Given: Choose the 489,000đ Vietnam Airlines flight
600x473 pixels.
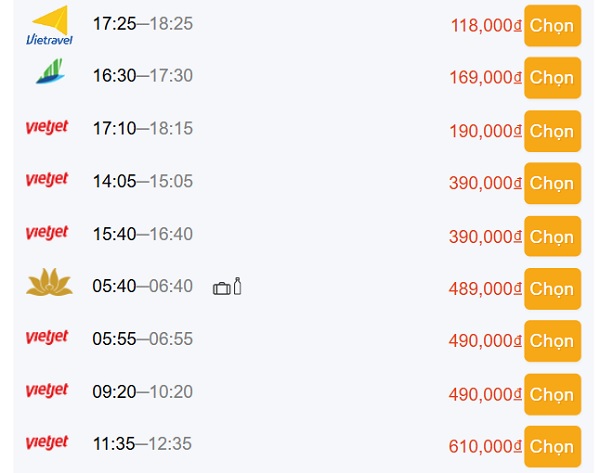Looking at the screenshot, I should (x=552, y=289).
